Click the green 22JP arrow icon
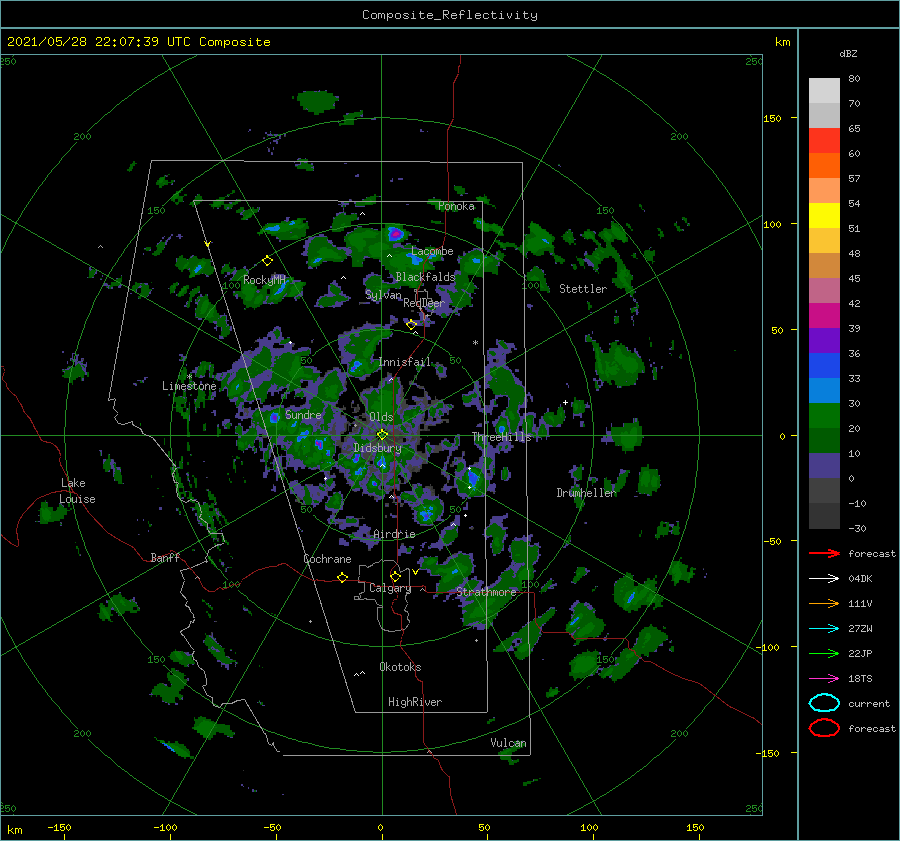Viewport: 900px width, 841px height. click(824, 653)
